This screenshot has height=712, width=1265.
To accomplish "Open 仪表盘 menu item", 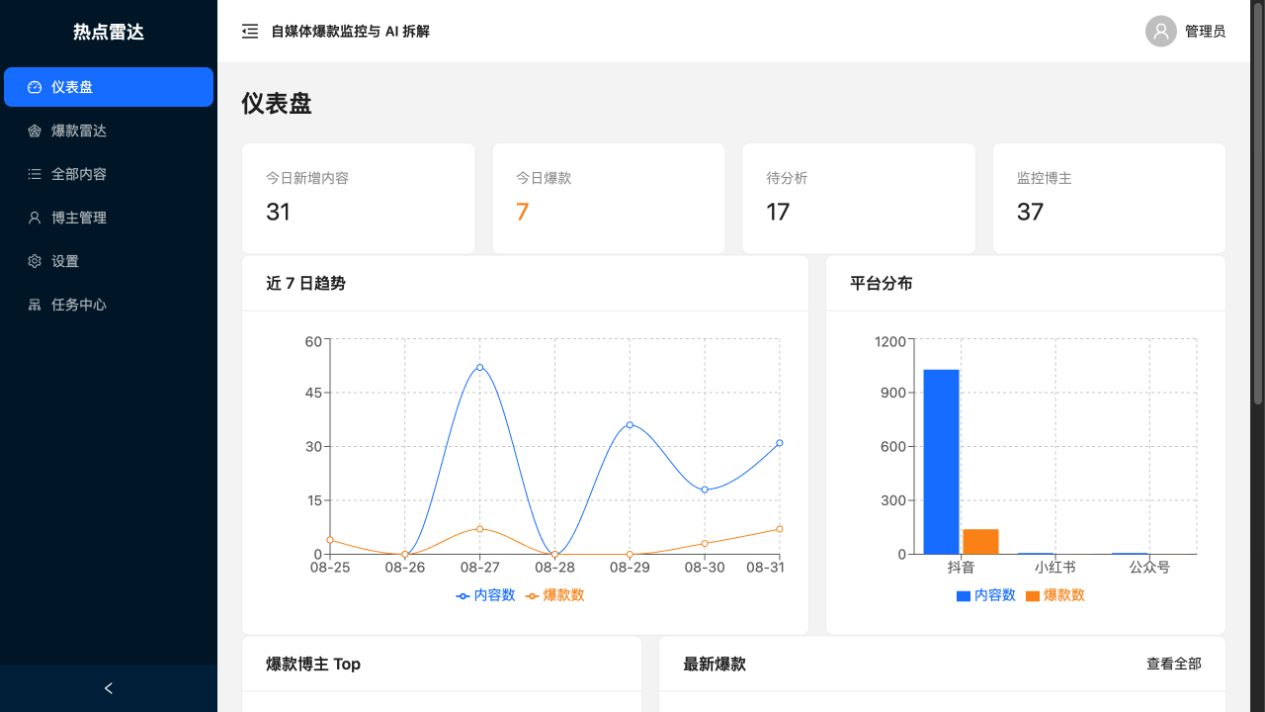I will coord(109,87).
